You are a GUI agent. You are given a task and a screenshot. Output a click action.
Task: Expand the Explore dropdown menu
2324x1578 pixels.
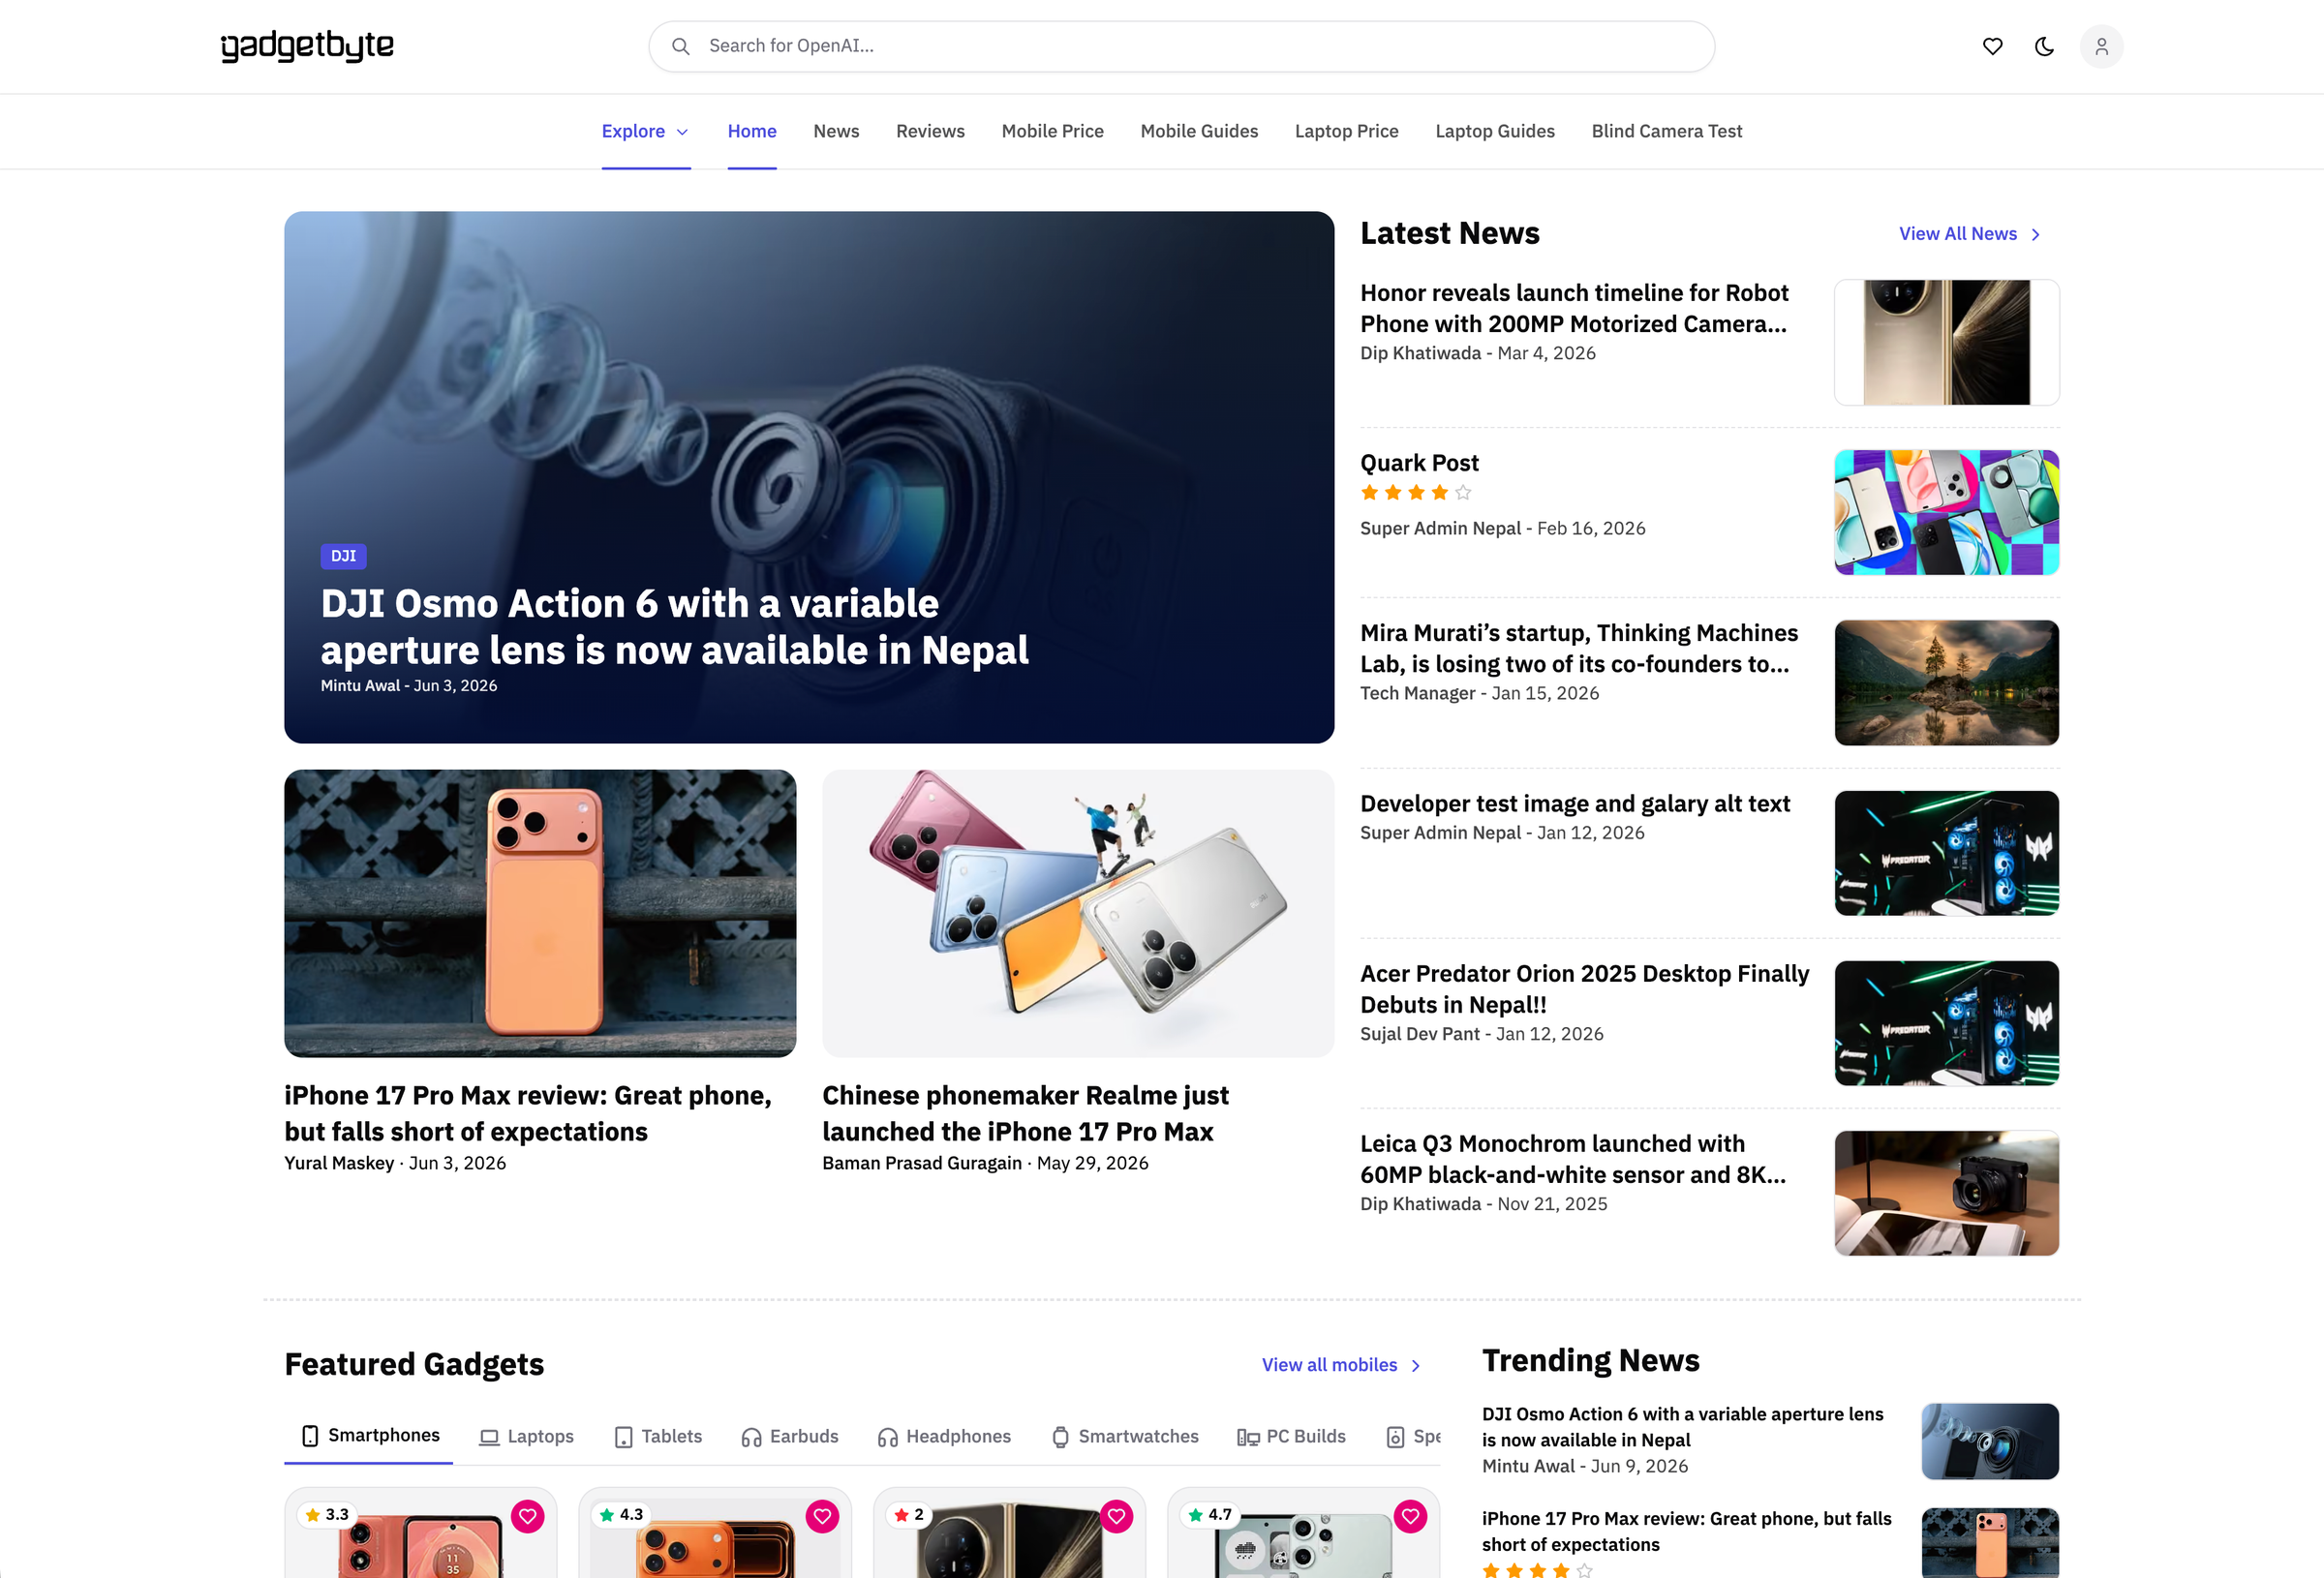point(645,131)
